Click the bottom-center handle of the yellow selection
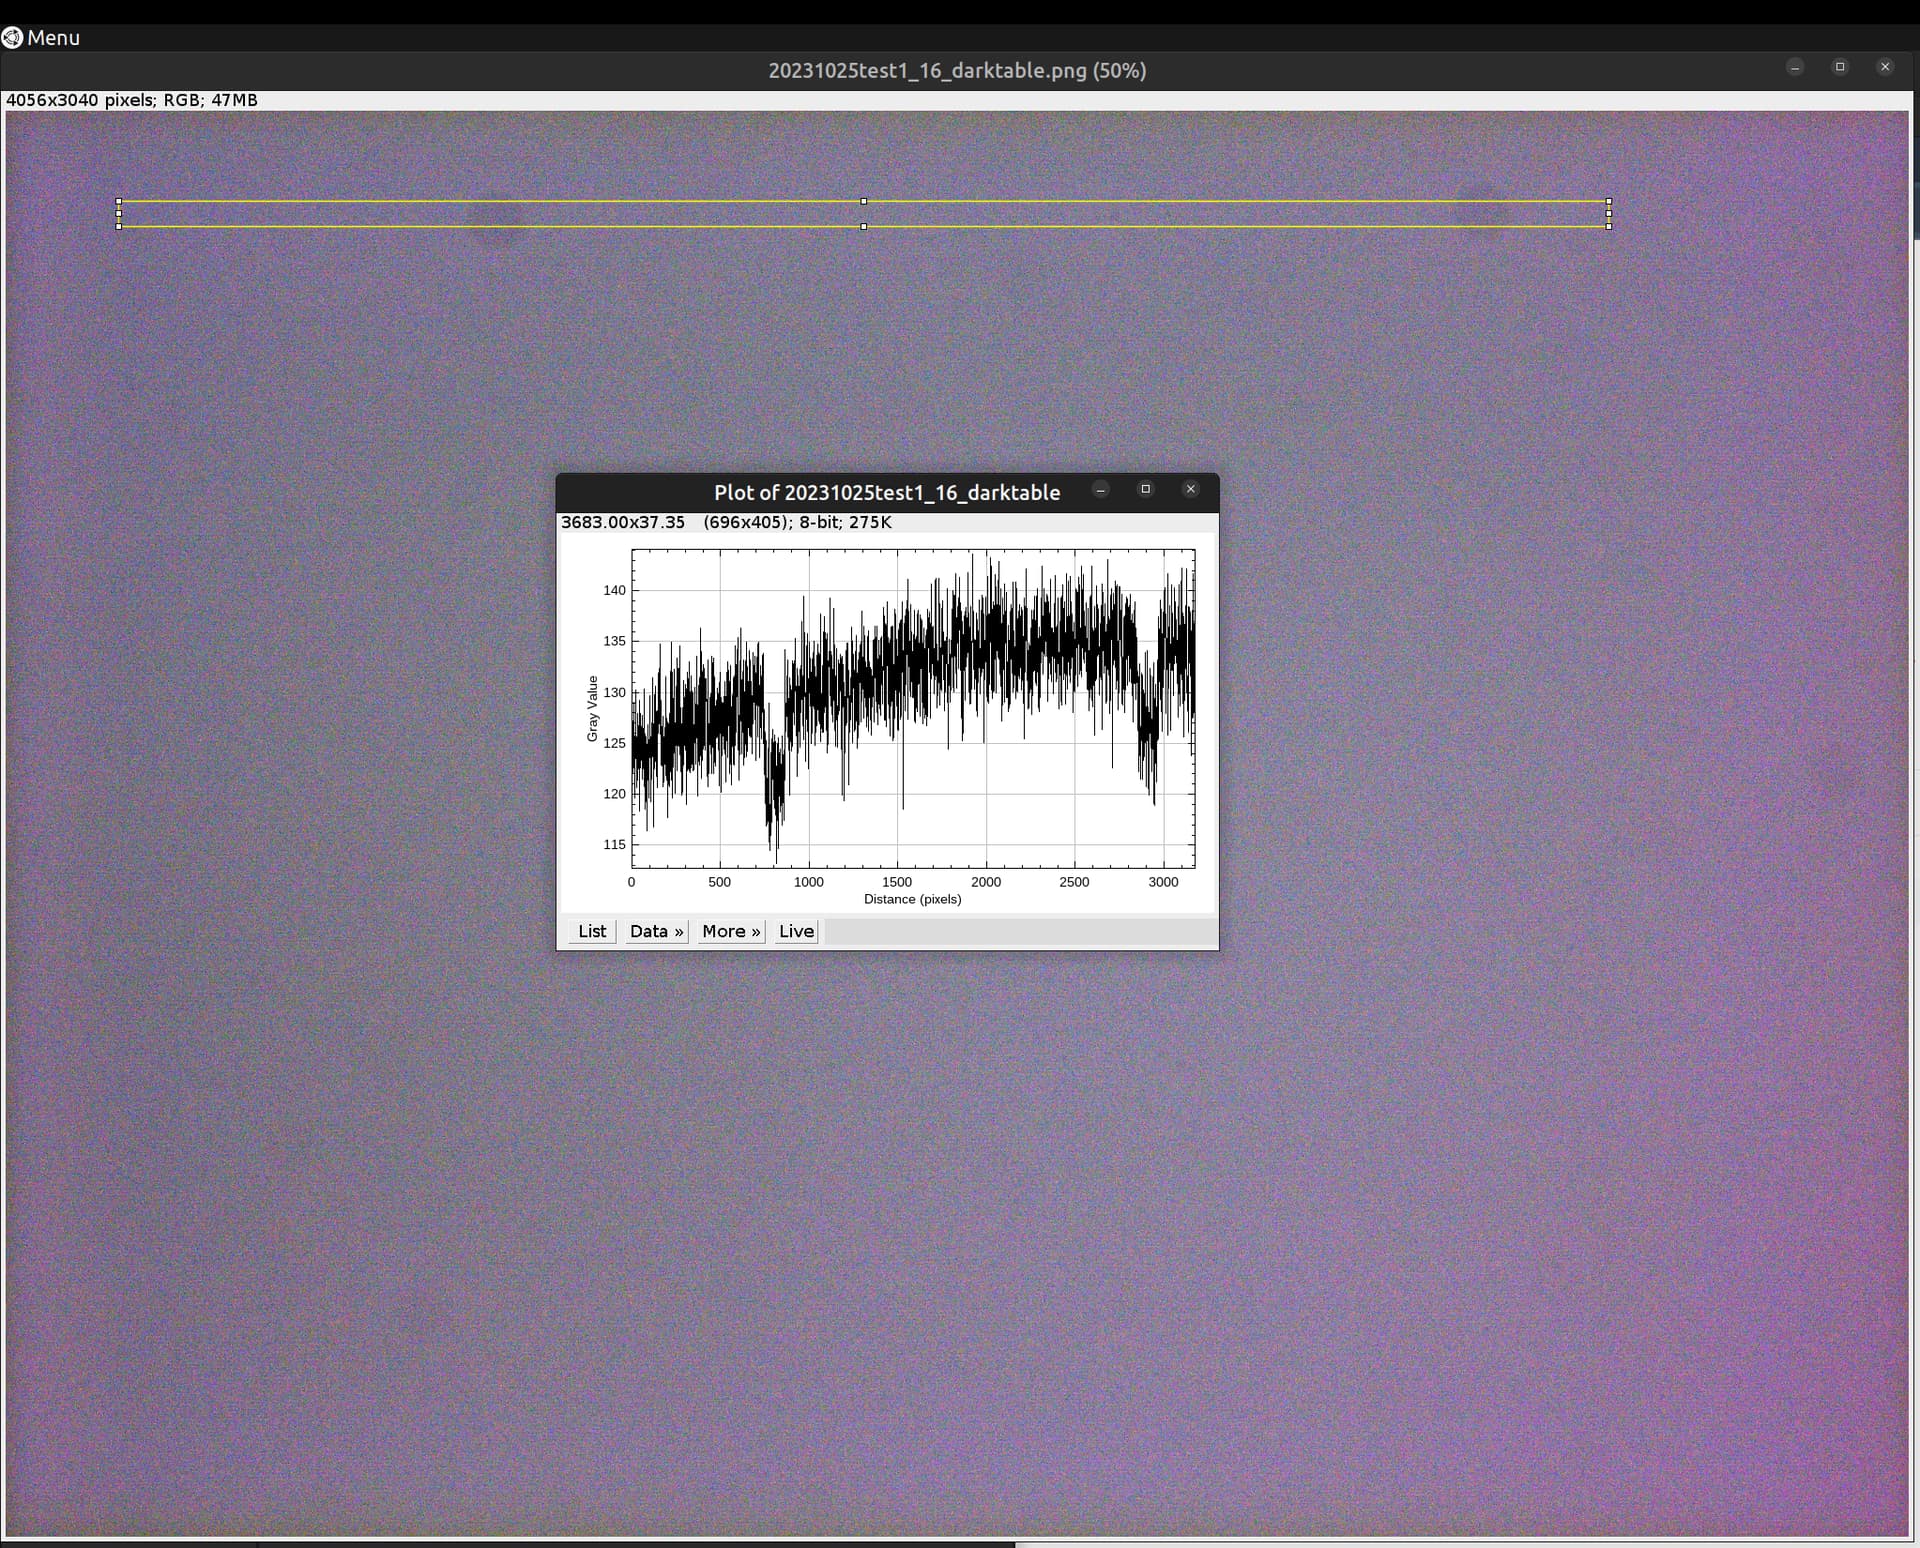 864,227
